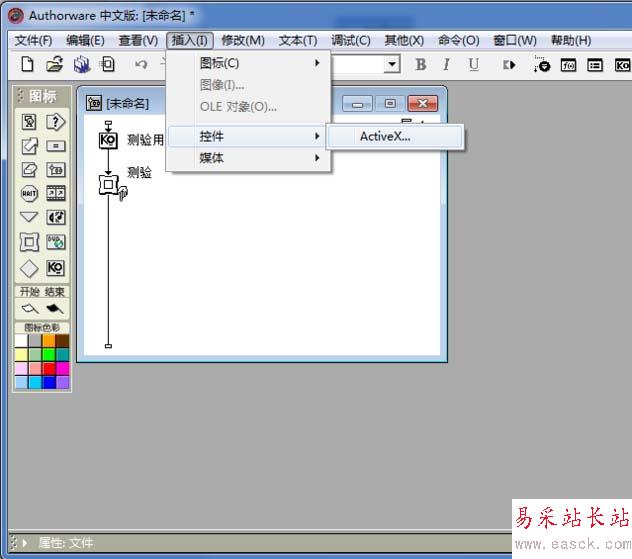Select the Navigate triangle icon
This screenshot has height=559, width=632.
click(x=29, y=217)
